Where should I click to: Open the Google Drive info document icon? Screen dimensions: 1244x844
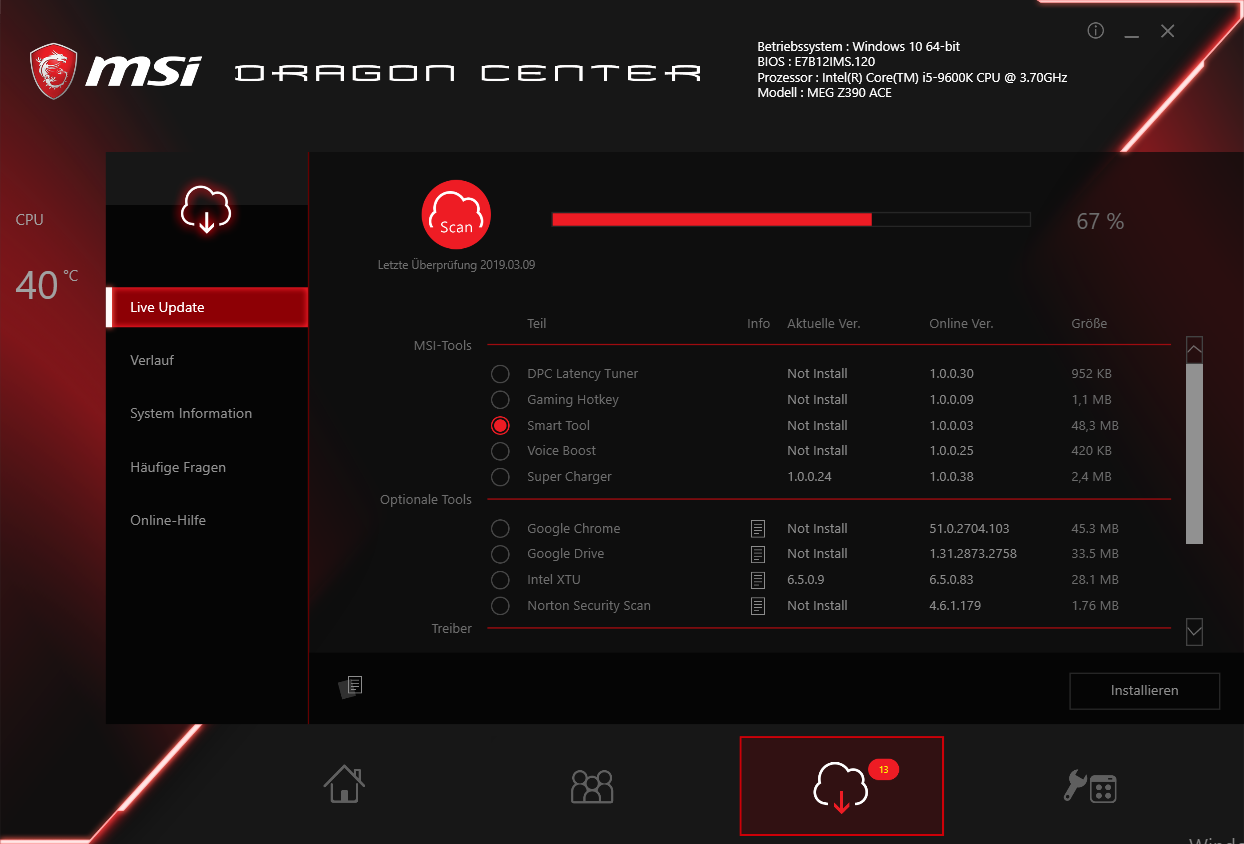click(758, 554)
